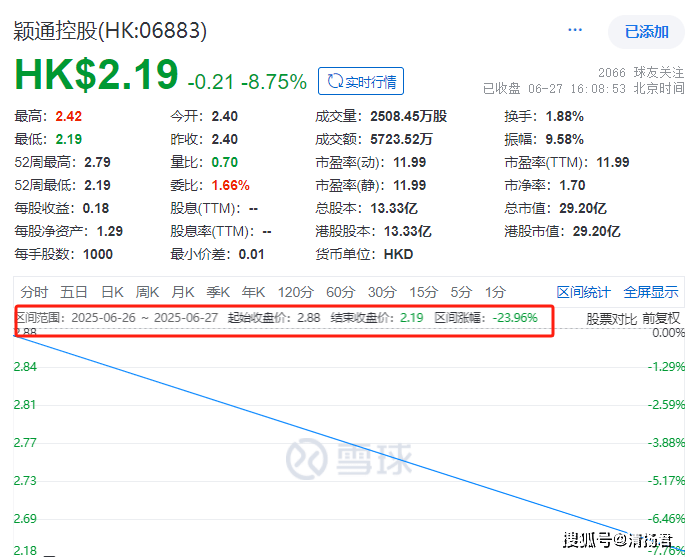The height and width of the screenshot is (557, 687).
Task: Open the 季K chart tab
Action: click(x=218, y=292)
